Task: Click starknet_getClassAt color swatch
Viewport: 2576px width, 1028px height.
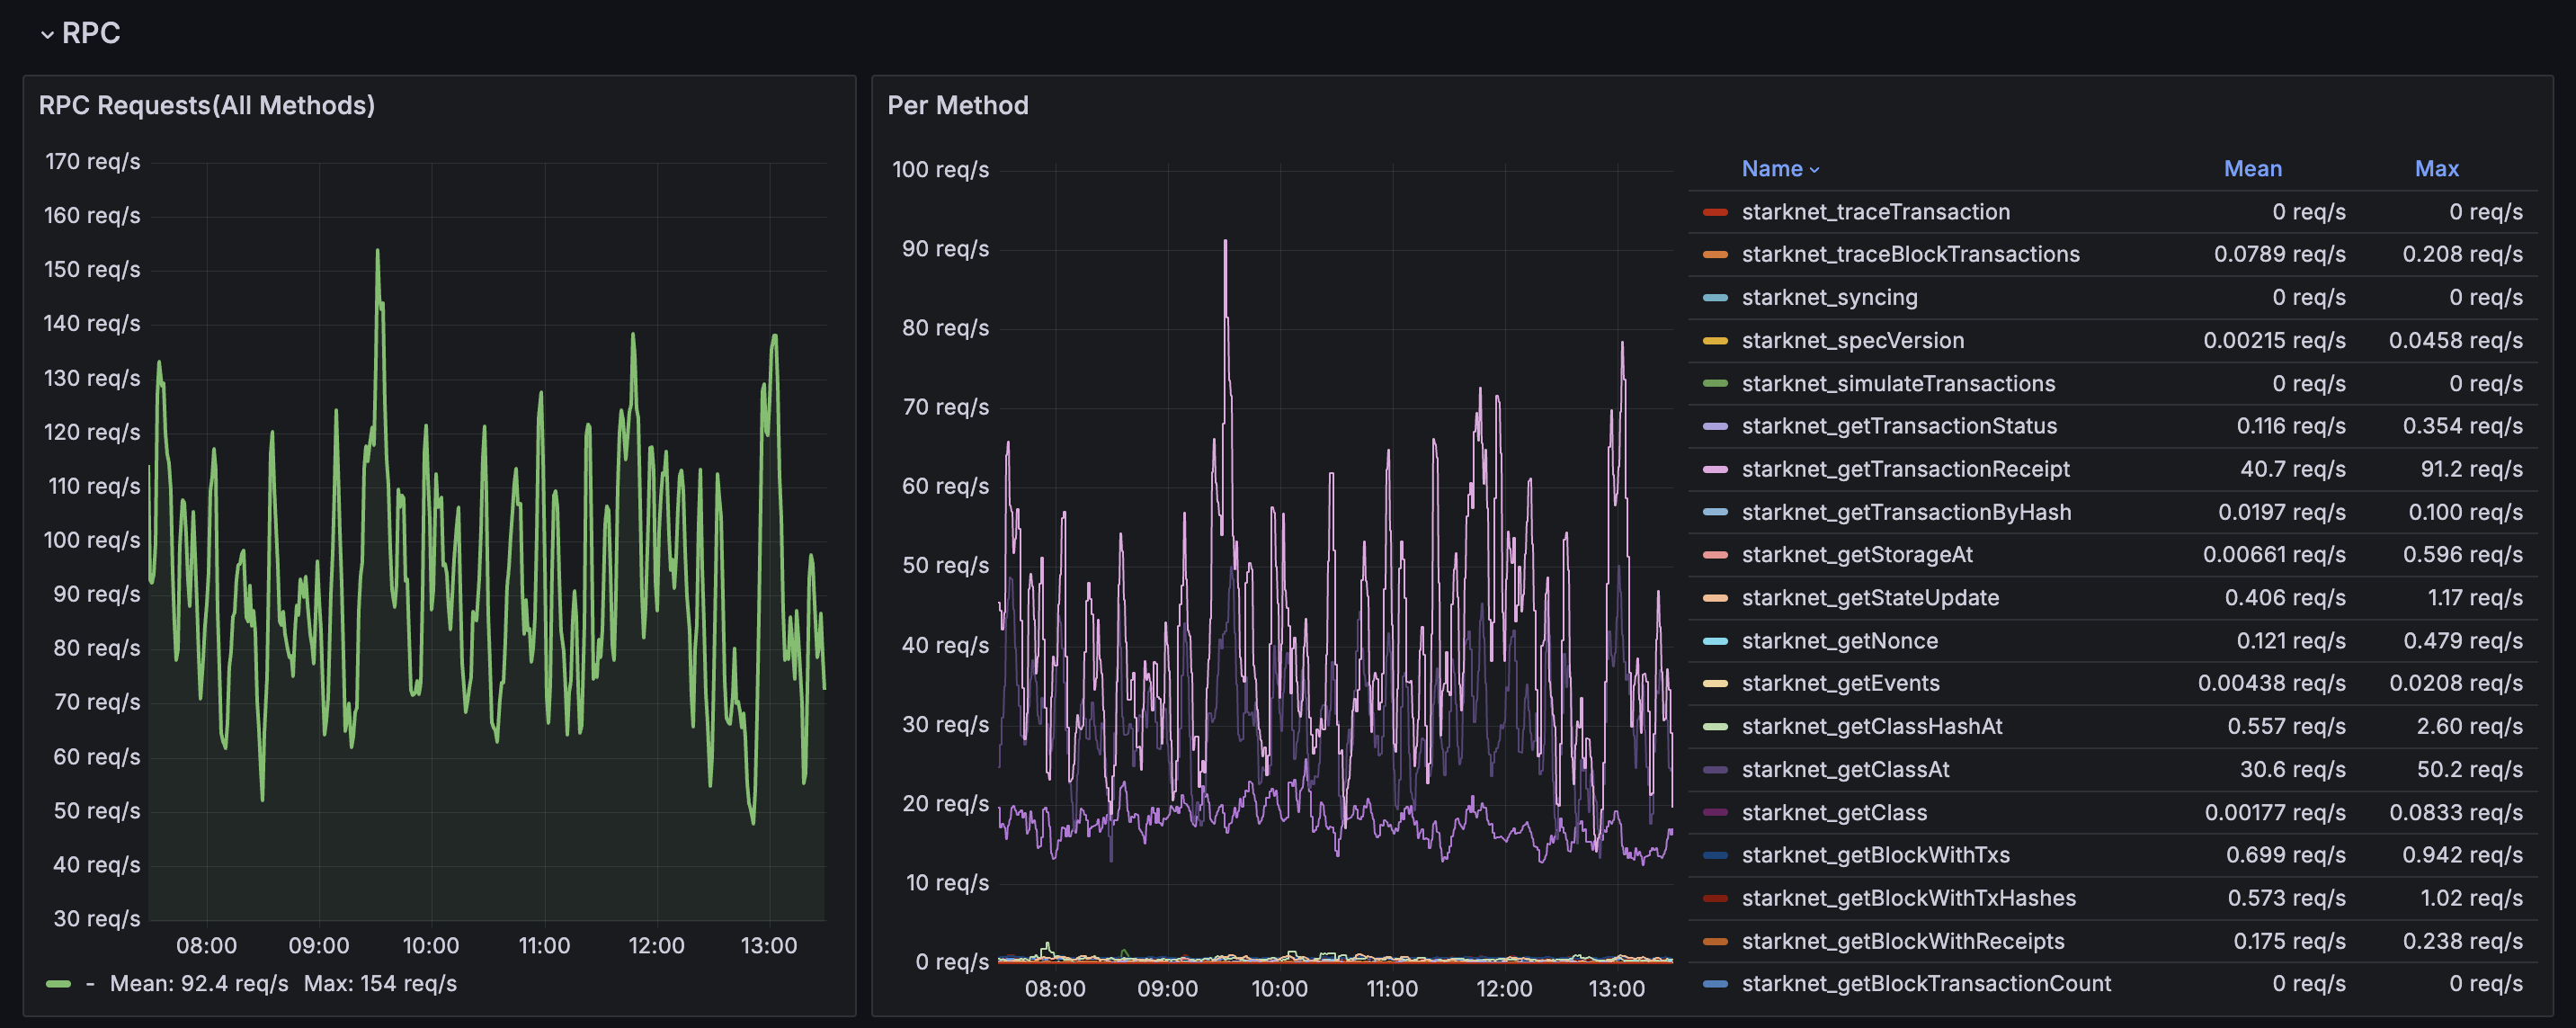Action: pos(1715,770)
